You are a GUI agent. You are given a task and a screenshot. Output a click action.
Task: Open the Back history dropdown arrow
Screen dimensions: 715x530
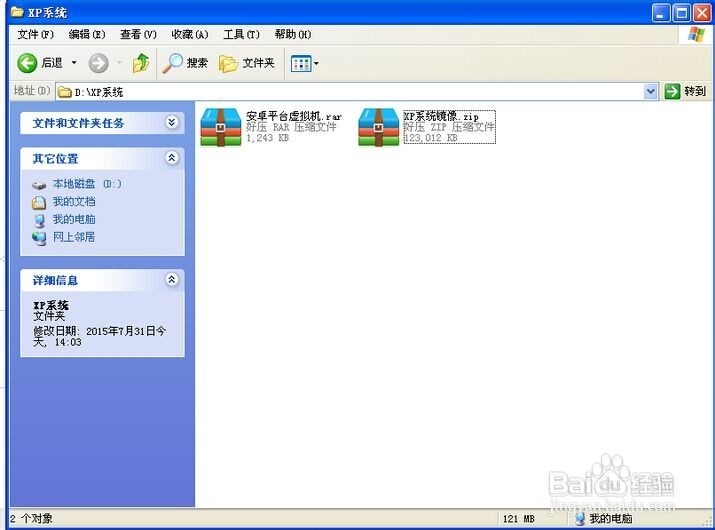(x=74, y=62)
